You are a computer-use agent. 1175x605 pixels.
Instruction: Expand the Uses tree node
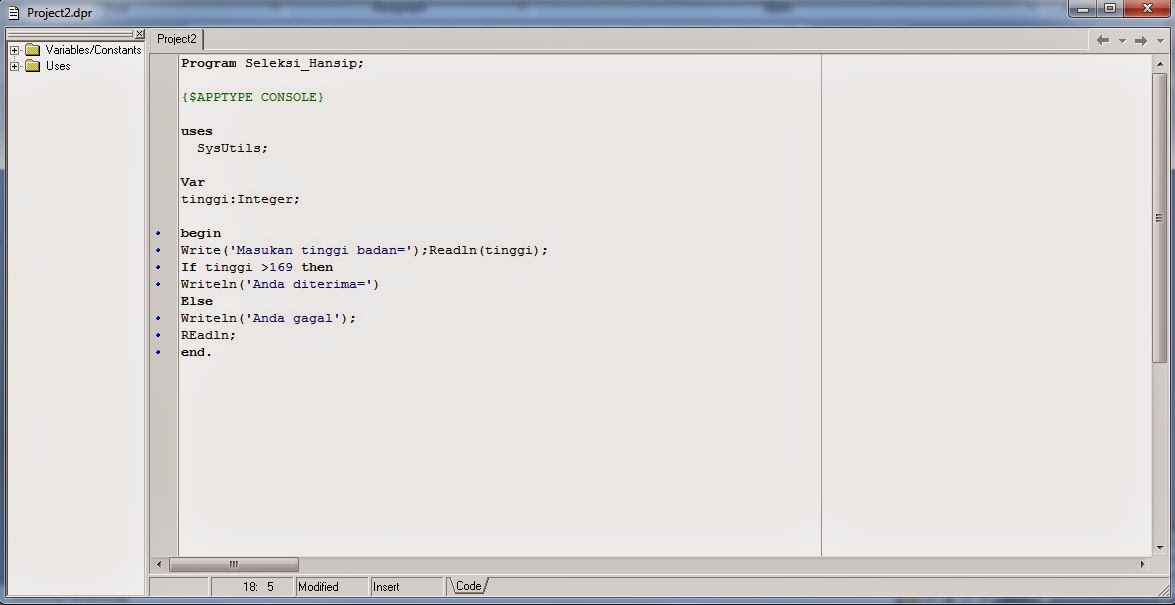(13, 66)
